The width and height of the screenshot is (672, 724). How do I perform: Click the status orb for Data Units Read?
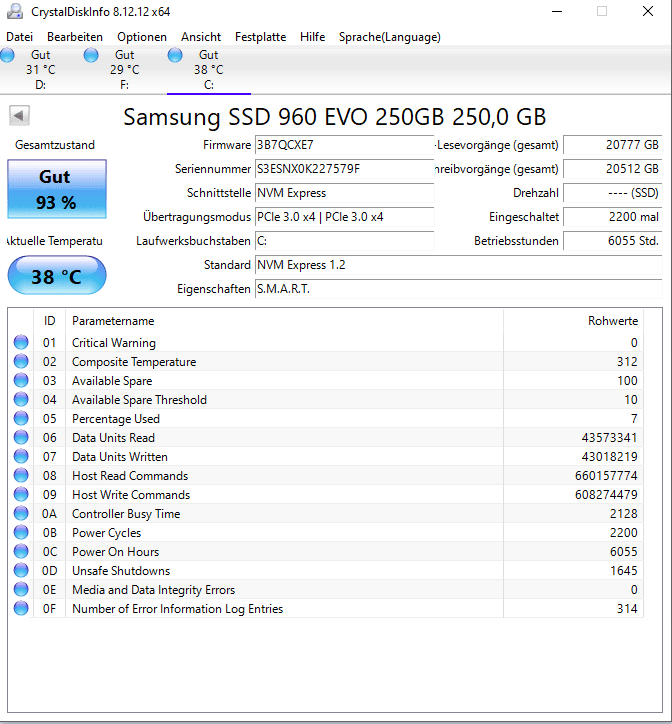tap(21, 437)
